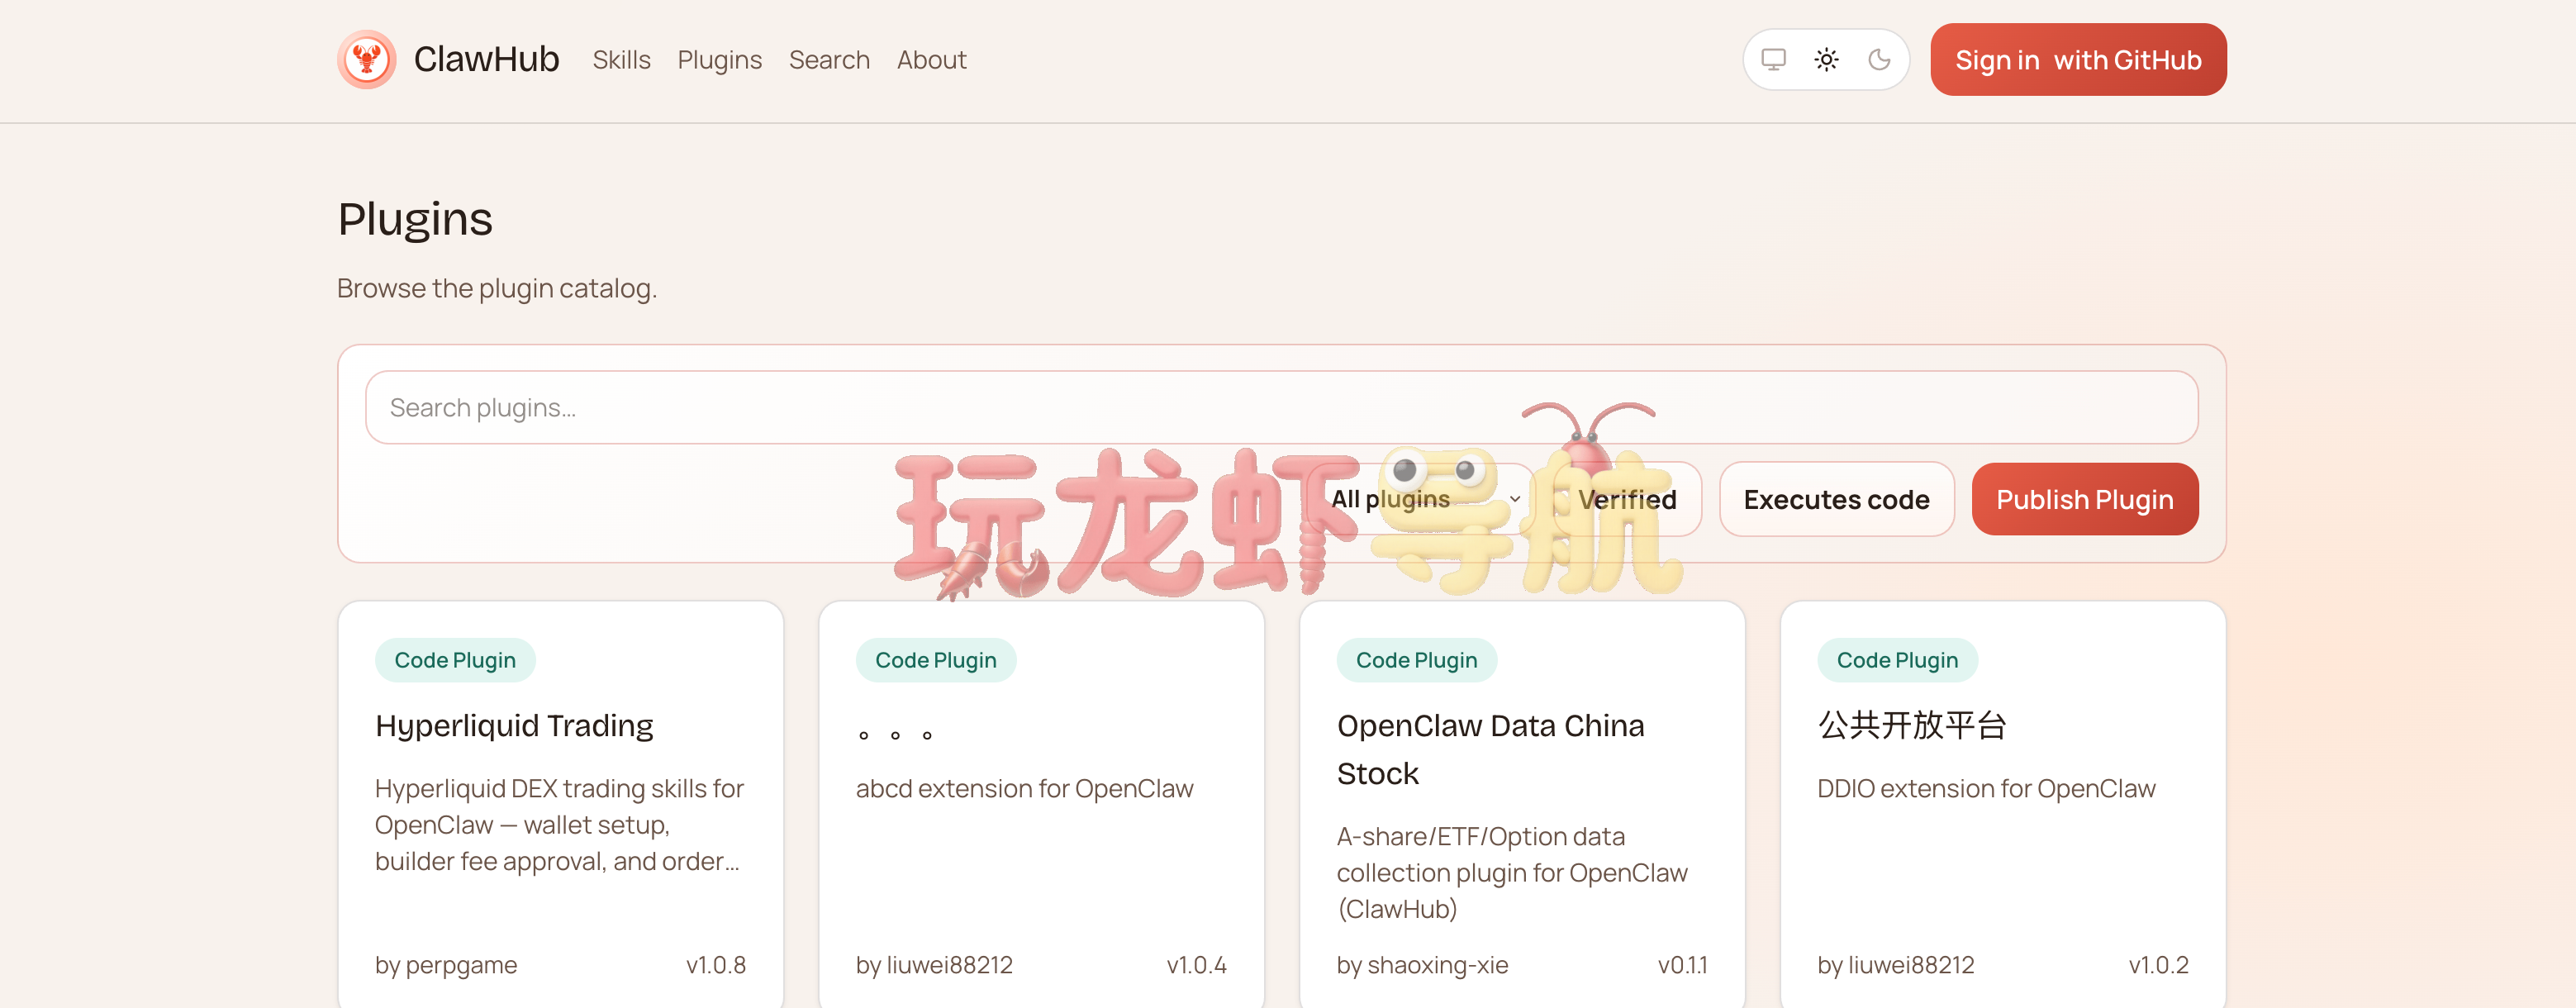Click the Hyperliquid DEX trading skills description
Screen dimensions: 2576x1008
560,825
